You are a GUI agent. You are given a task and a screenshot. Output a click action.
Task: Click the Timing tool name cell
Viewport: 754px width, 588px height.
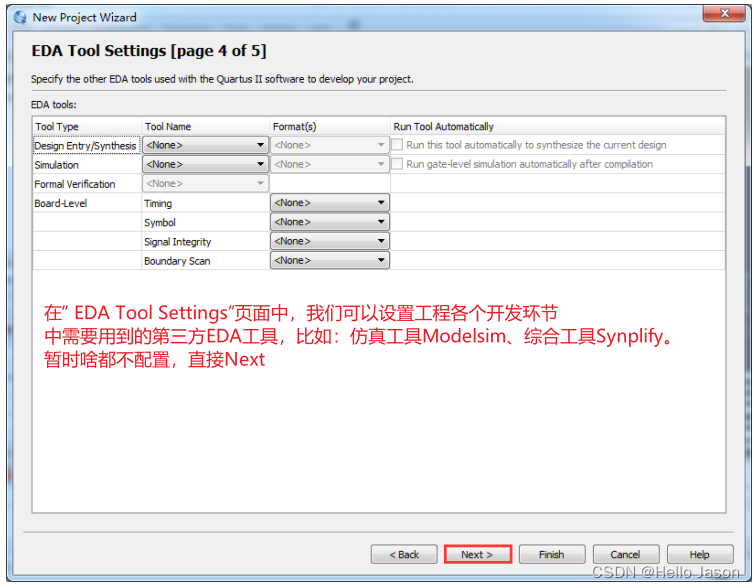[205, 203]
